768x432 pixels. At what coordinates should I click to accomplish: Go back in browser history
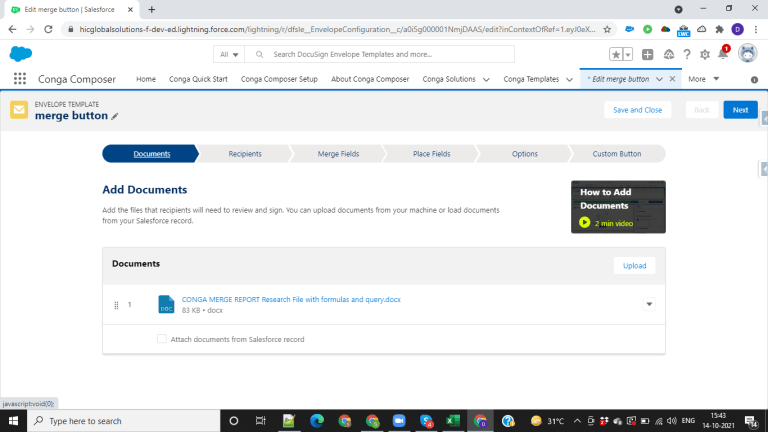coord(12,29)
